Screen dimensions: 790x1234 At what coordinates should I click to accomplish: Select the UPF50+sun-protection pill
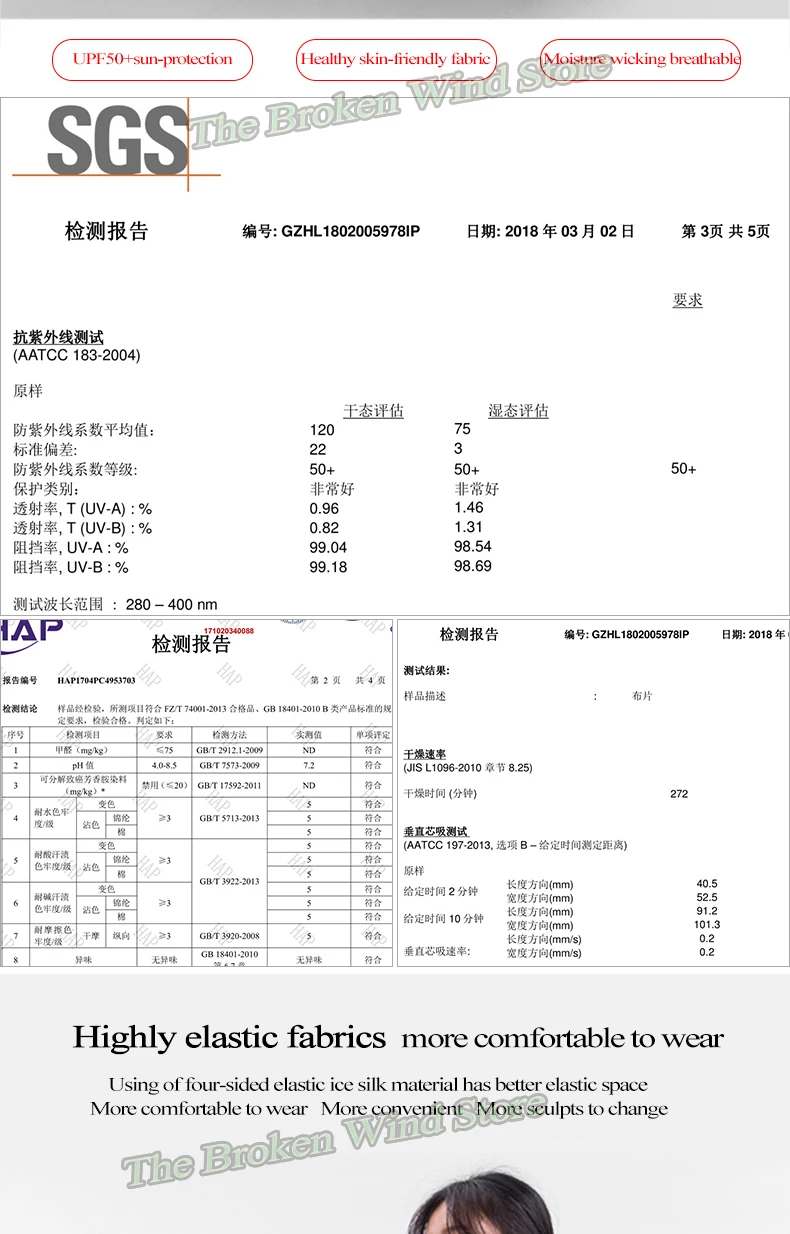(152, 59)
